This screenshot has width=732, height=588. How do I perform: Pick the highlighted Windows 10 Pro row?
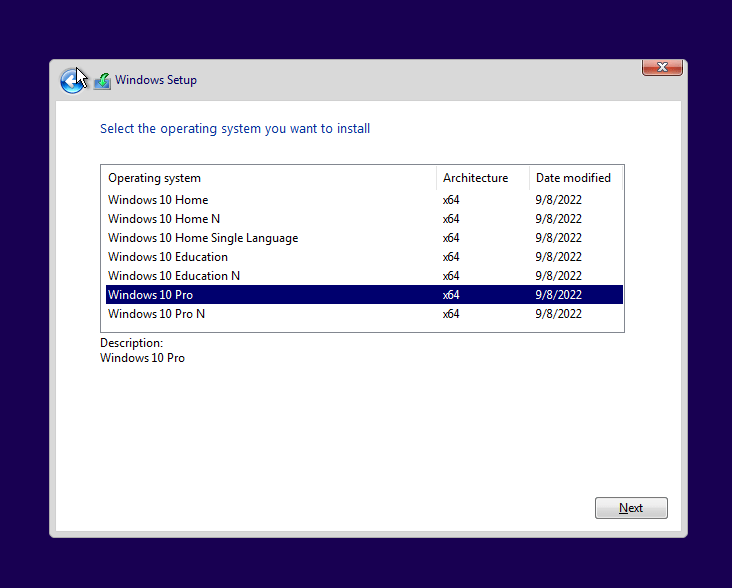[x=364, y=294]
